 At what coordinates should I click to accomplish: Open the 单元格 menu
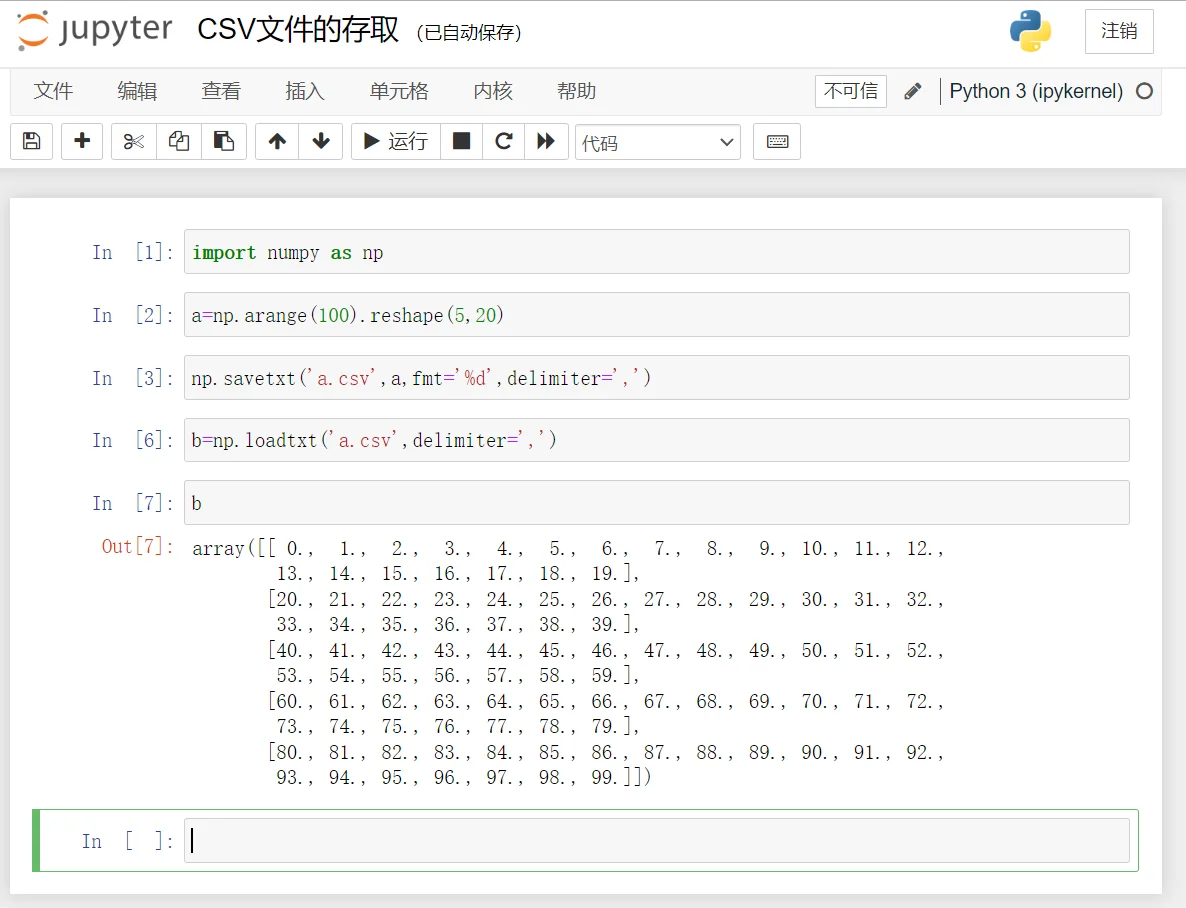[399, 91]
